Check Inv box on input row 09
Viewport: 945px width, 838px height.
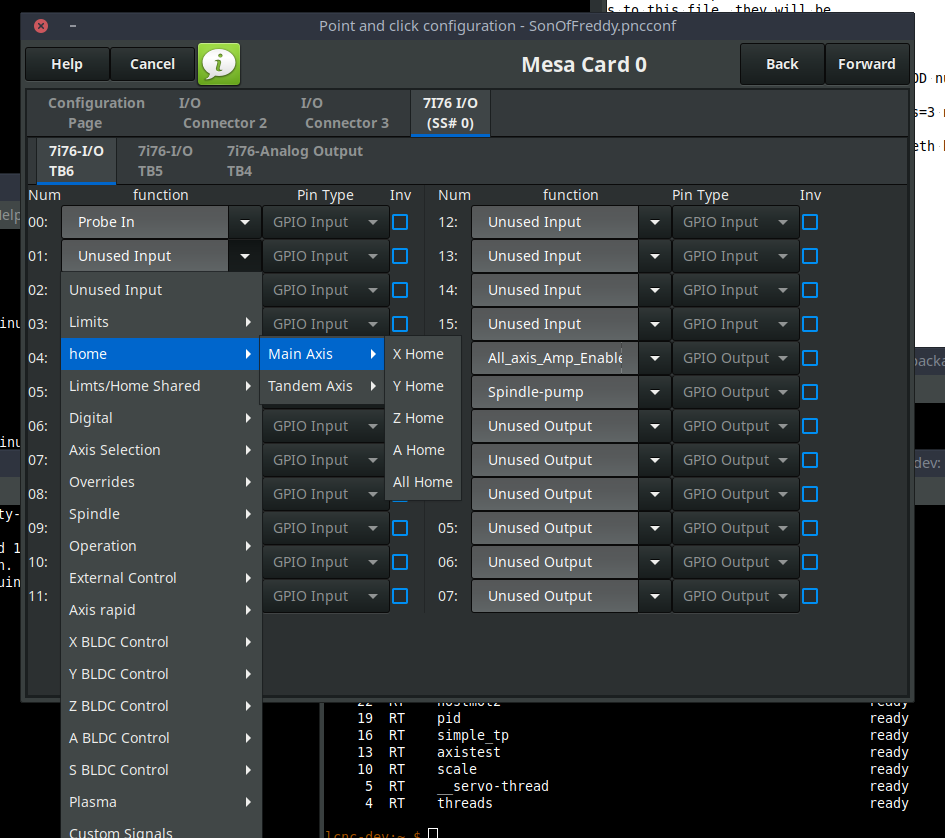pos(400,528)
